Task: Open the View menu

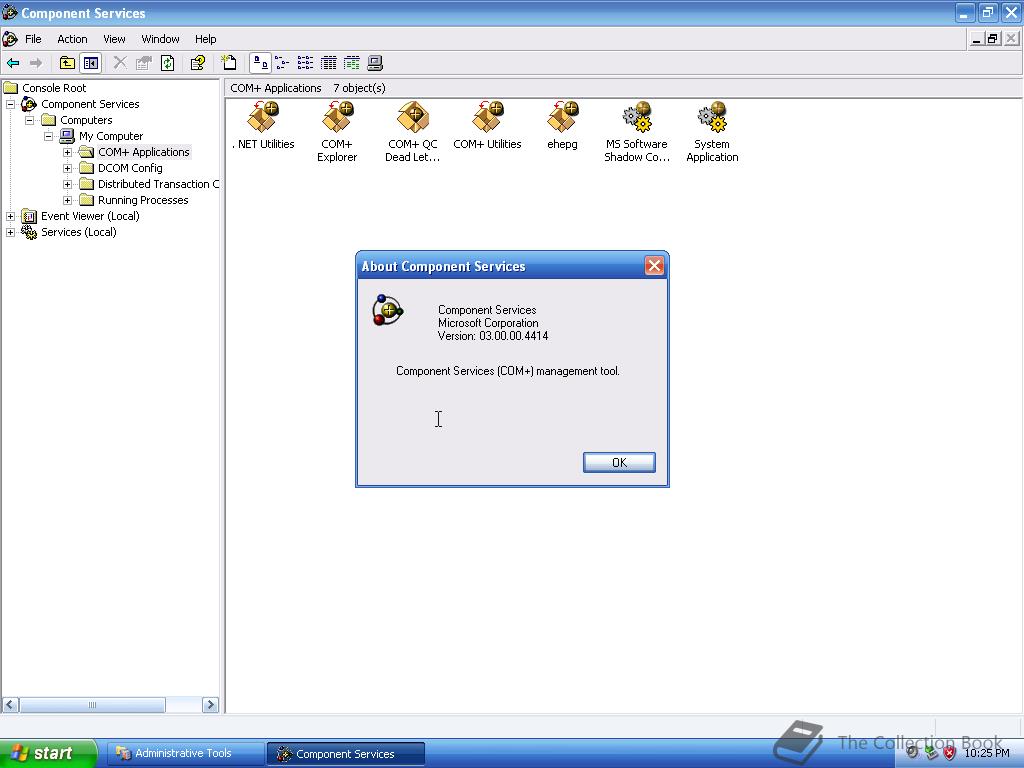Action: point(114,39)
